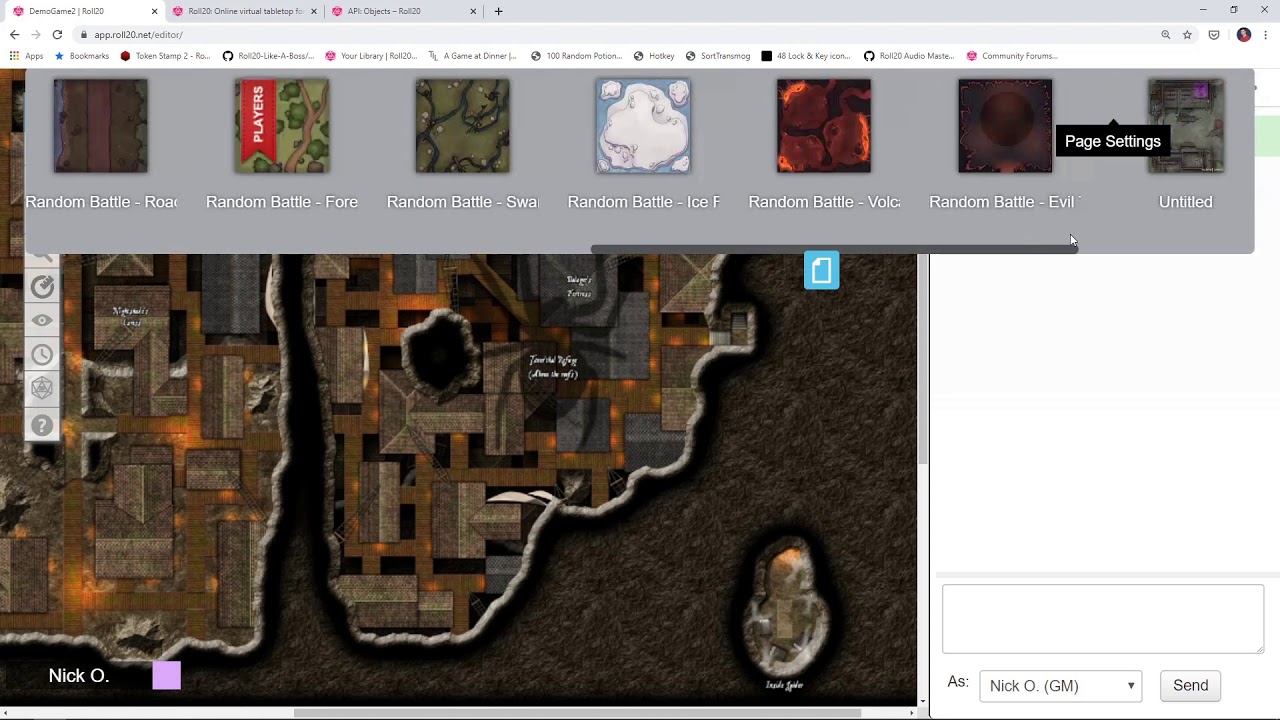Open the SortTransmog bookmark
This screenshot has height=720, width=1280.
(717, 56)
